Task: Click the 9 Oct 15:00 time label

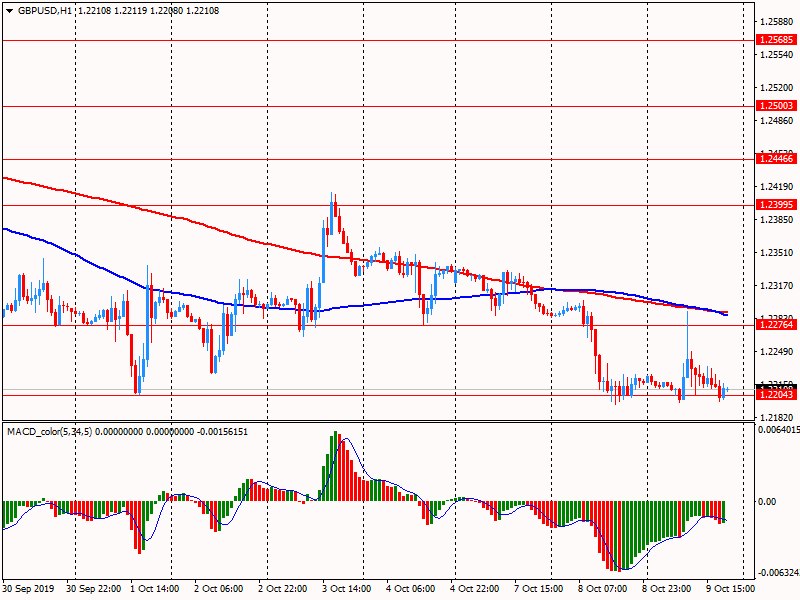Action: point(731,590)
